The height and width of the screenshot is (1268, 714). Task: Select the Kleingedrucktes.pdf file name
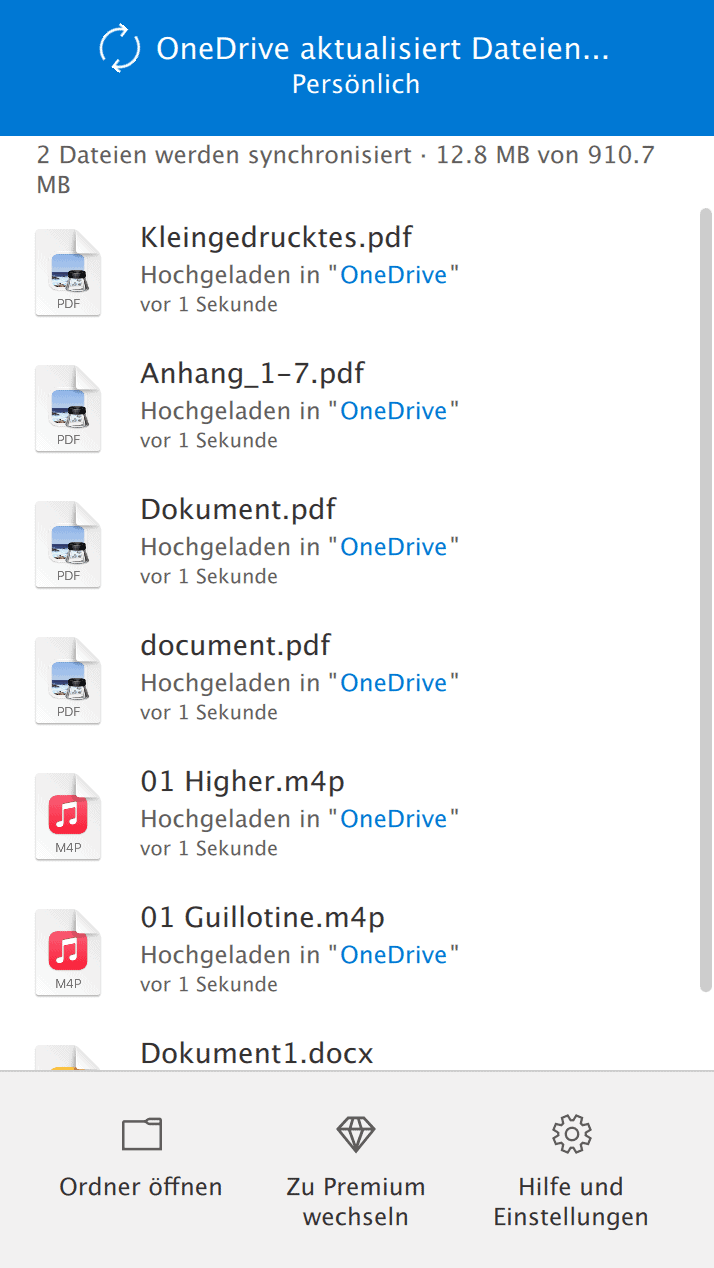(x=276, y=238)
